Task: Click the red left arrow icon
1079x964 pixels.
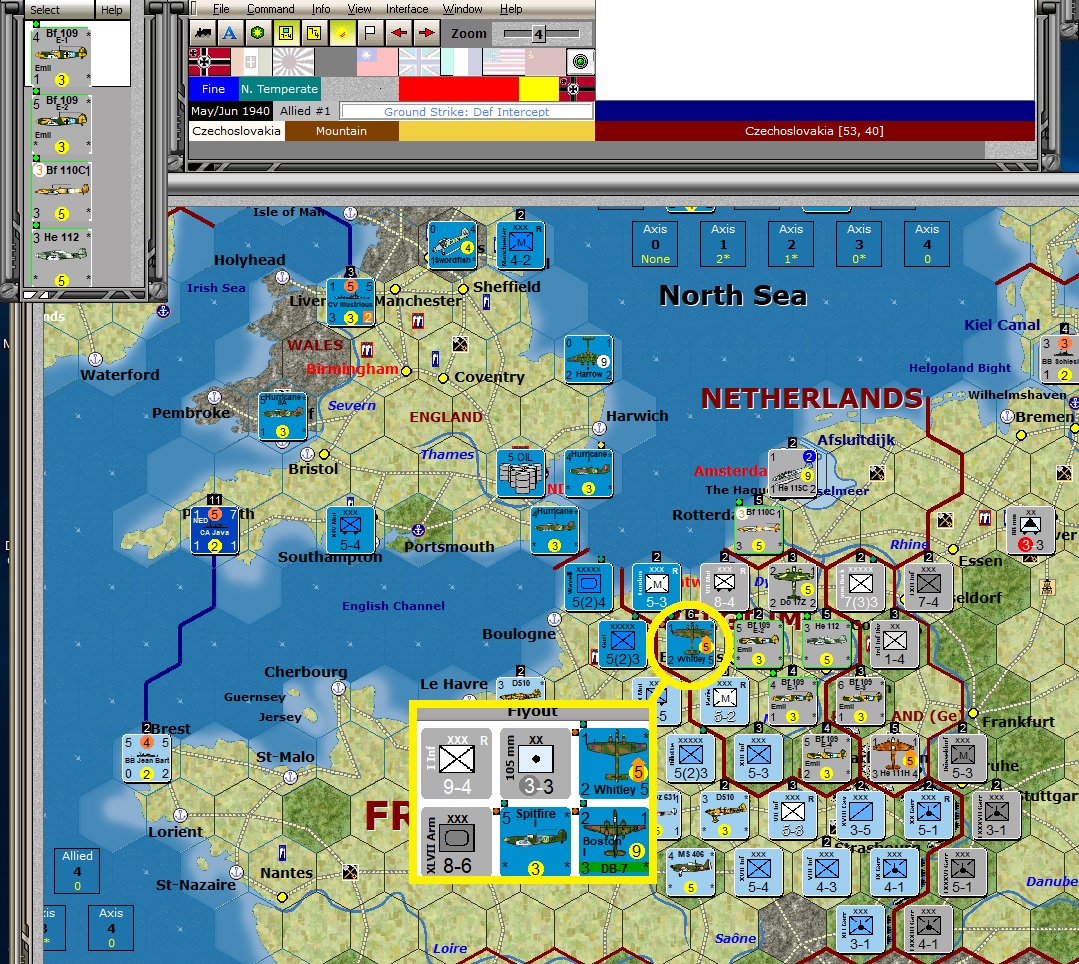Action: click(x=398, y=32)
